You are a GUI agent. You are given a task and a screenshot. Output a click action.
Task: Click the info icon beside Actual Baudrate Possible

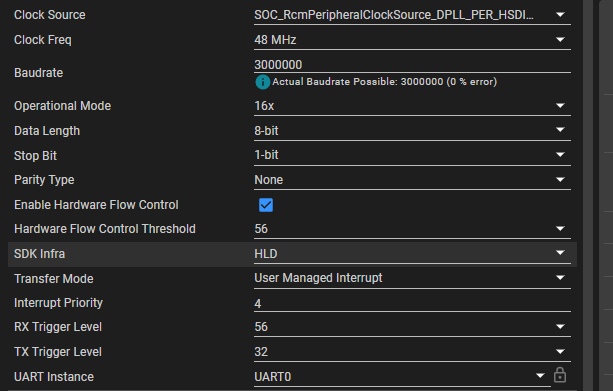263,82
